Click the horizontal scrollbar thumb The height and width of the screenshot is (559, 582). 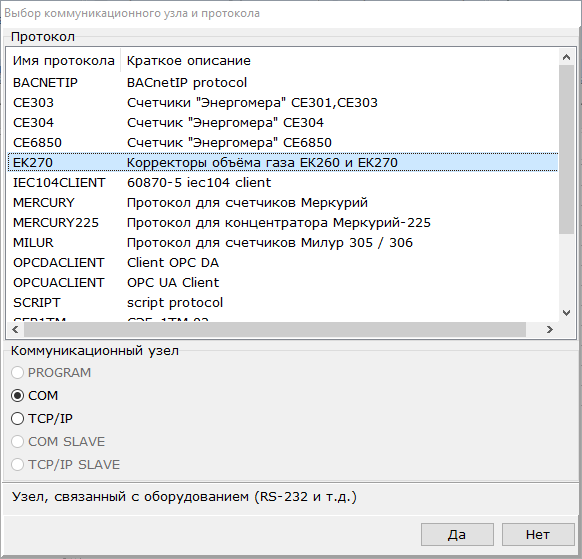[x=275, y=330]
